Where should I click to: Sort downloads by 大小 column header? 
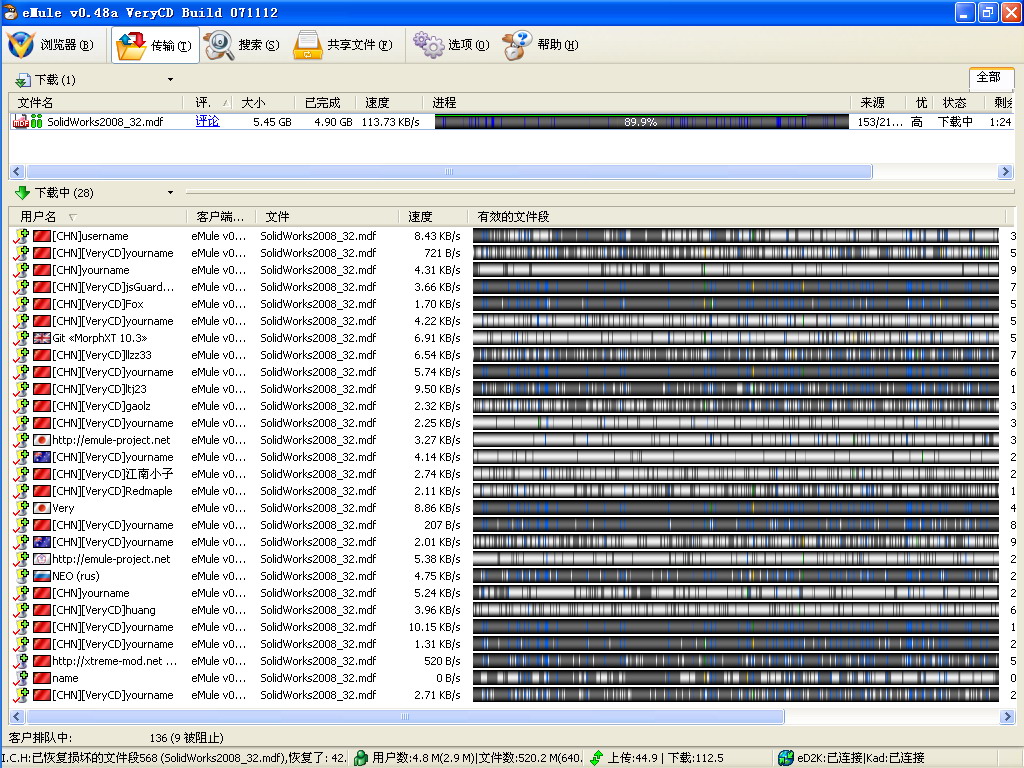click(x=264, y=103)
